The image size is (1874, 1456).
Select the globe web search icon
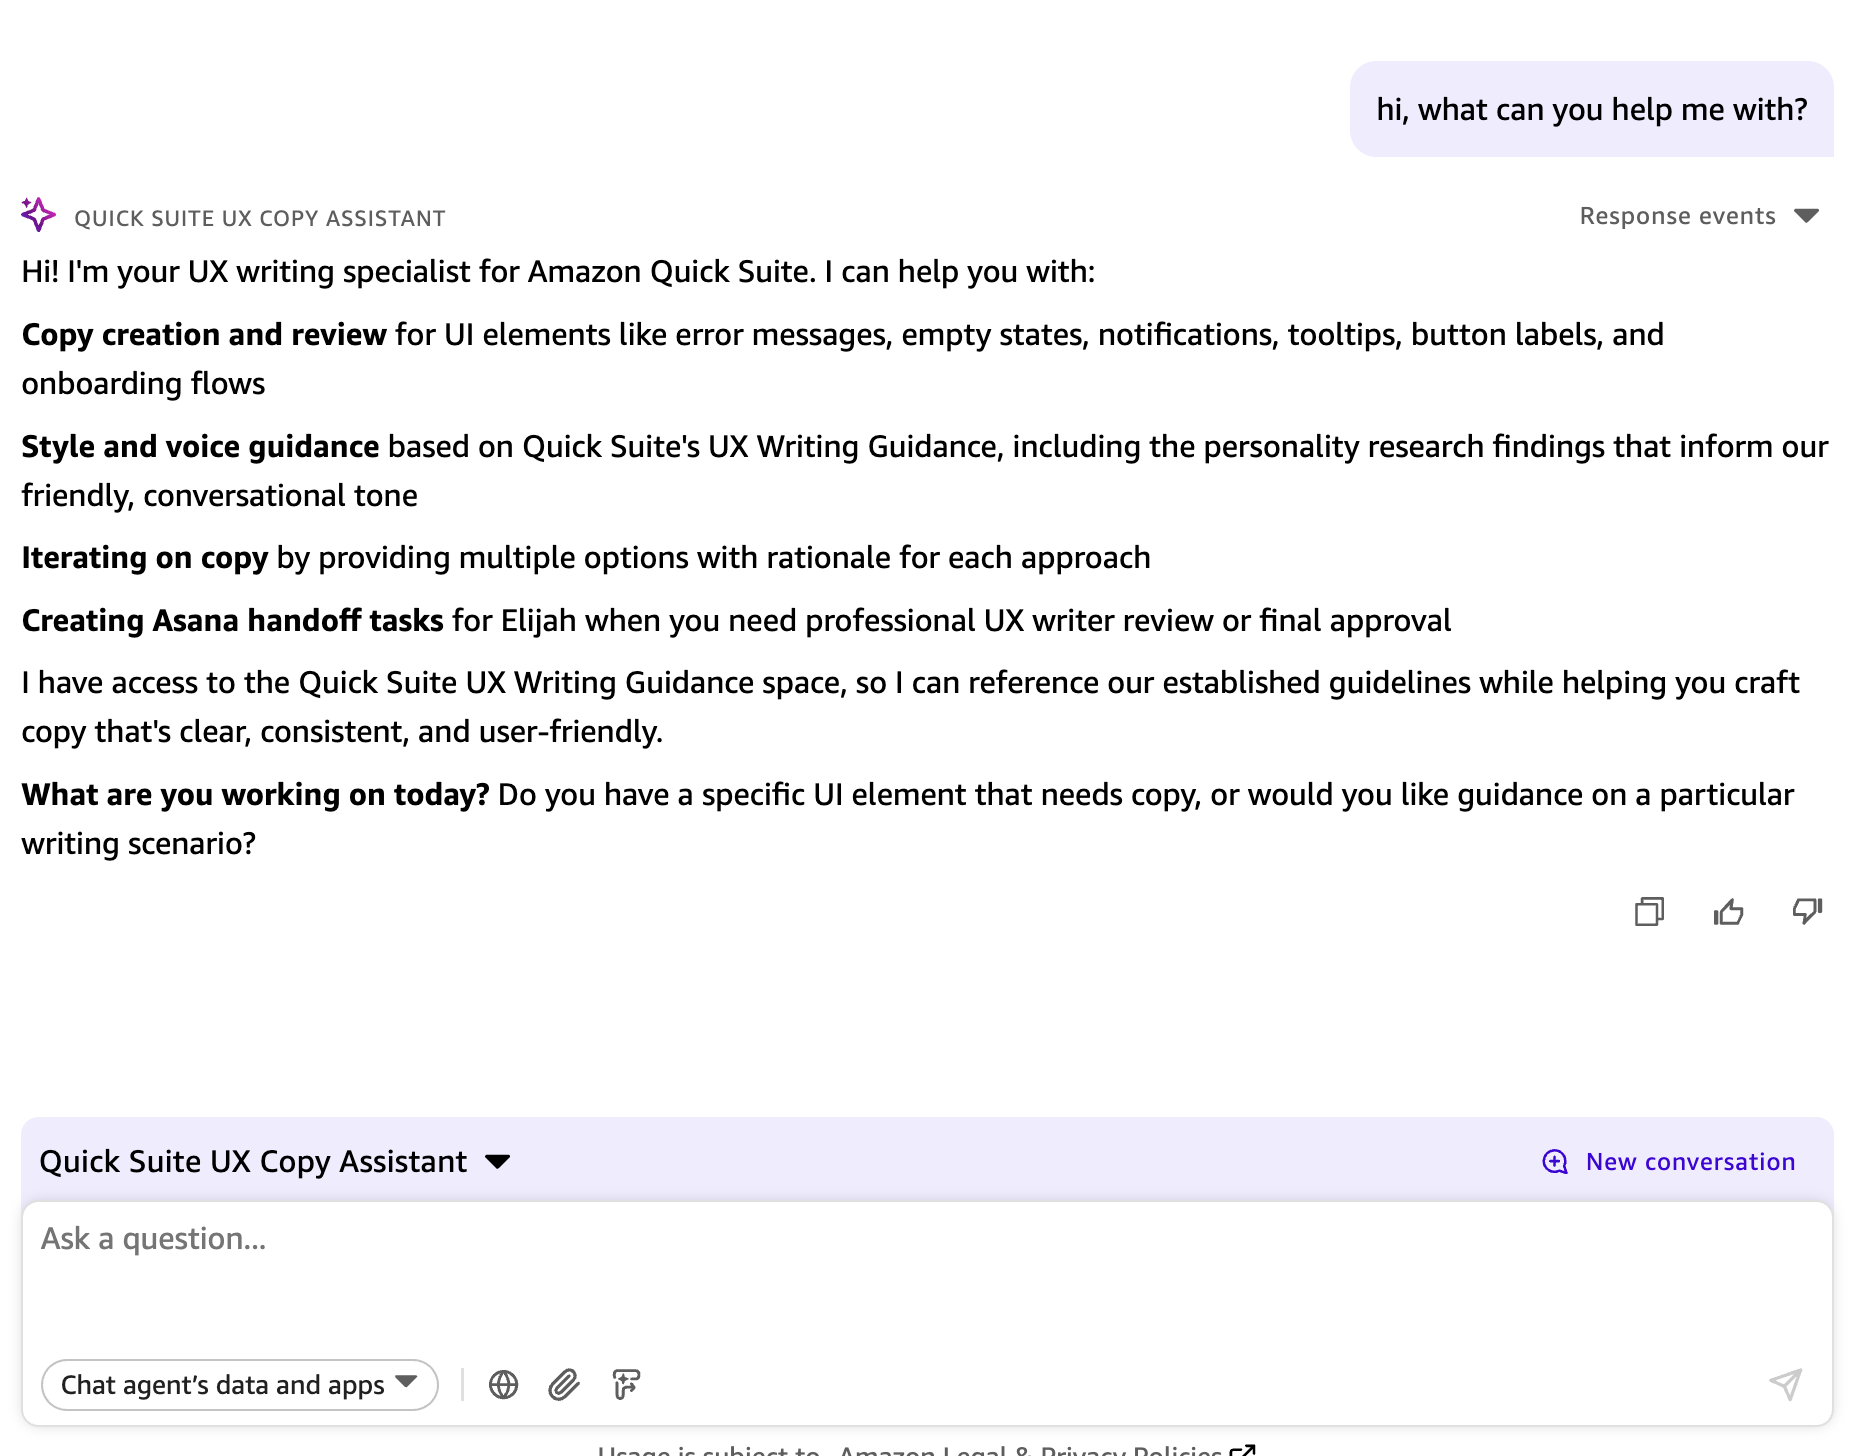point(503,1385)
